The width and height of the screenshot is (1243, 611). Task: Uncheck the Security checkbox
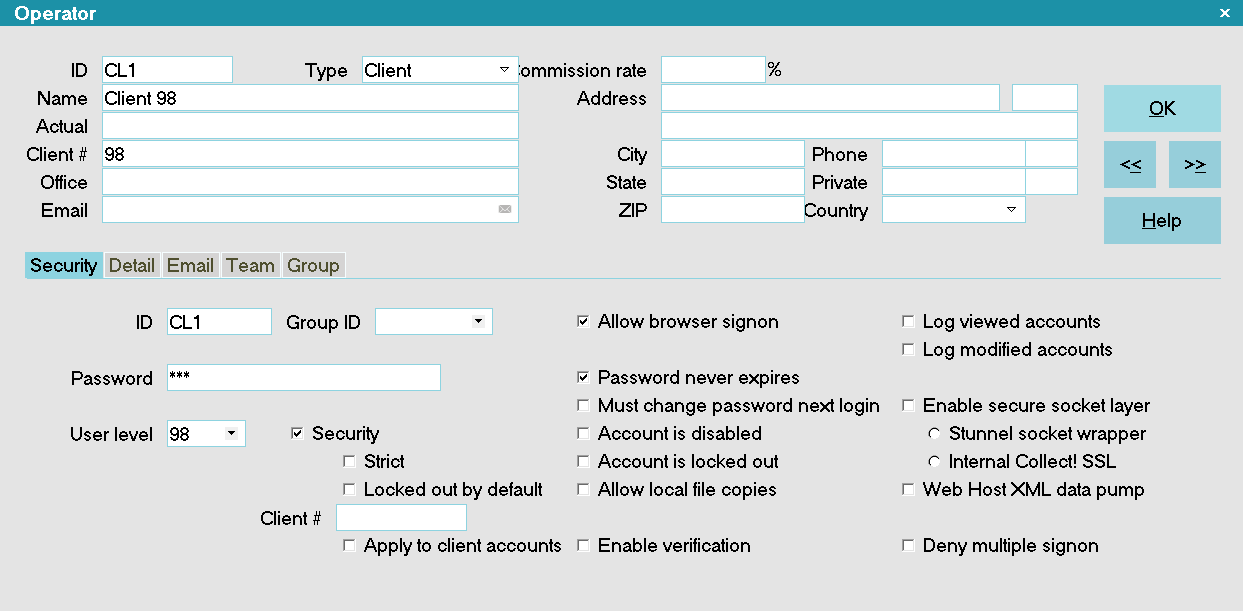click(297, 434)
